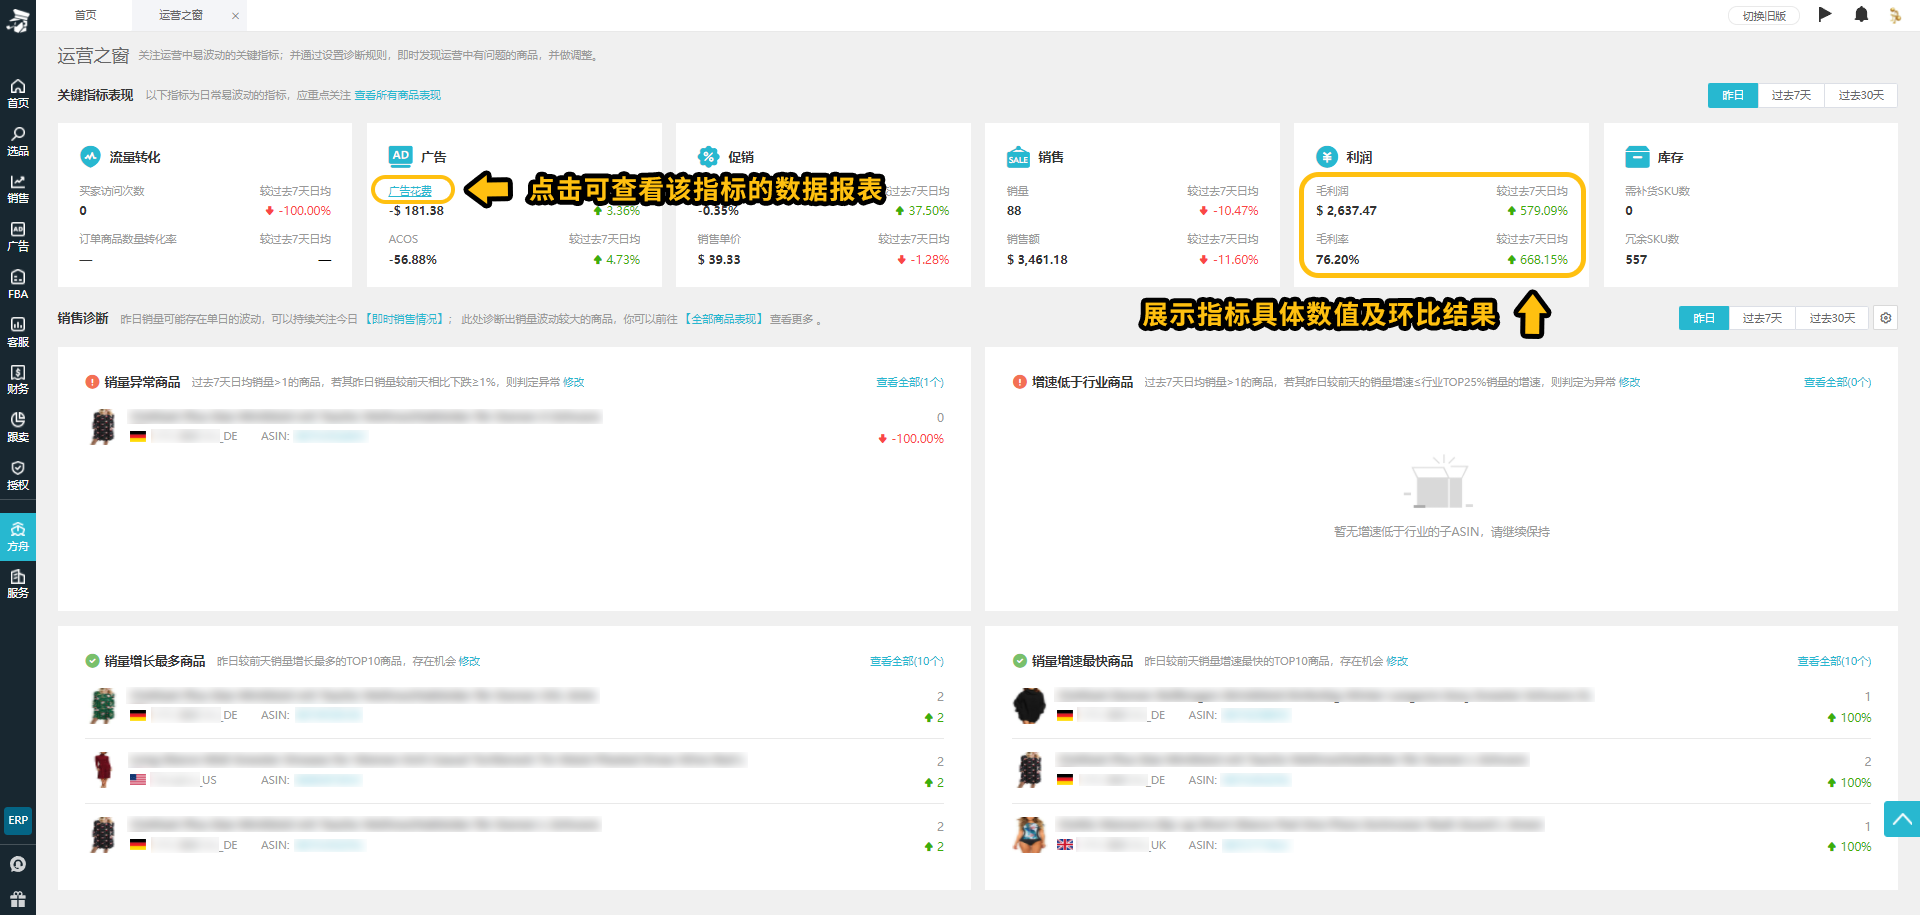Screen dimensions: 1920x915
Task: Close the 运营之窗 tab
Action: click(x=235, y=15)
